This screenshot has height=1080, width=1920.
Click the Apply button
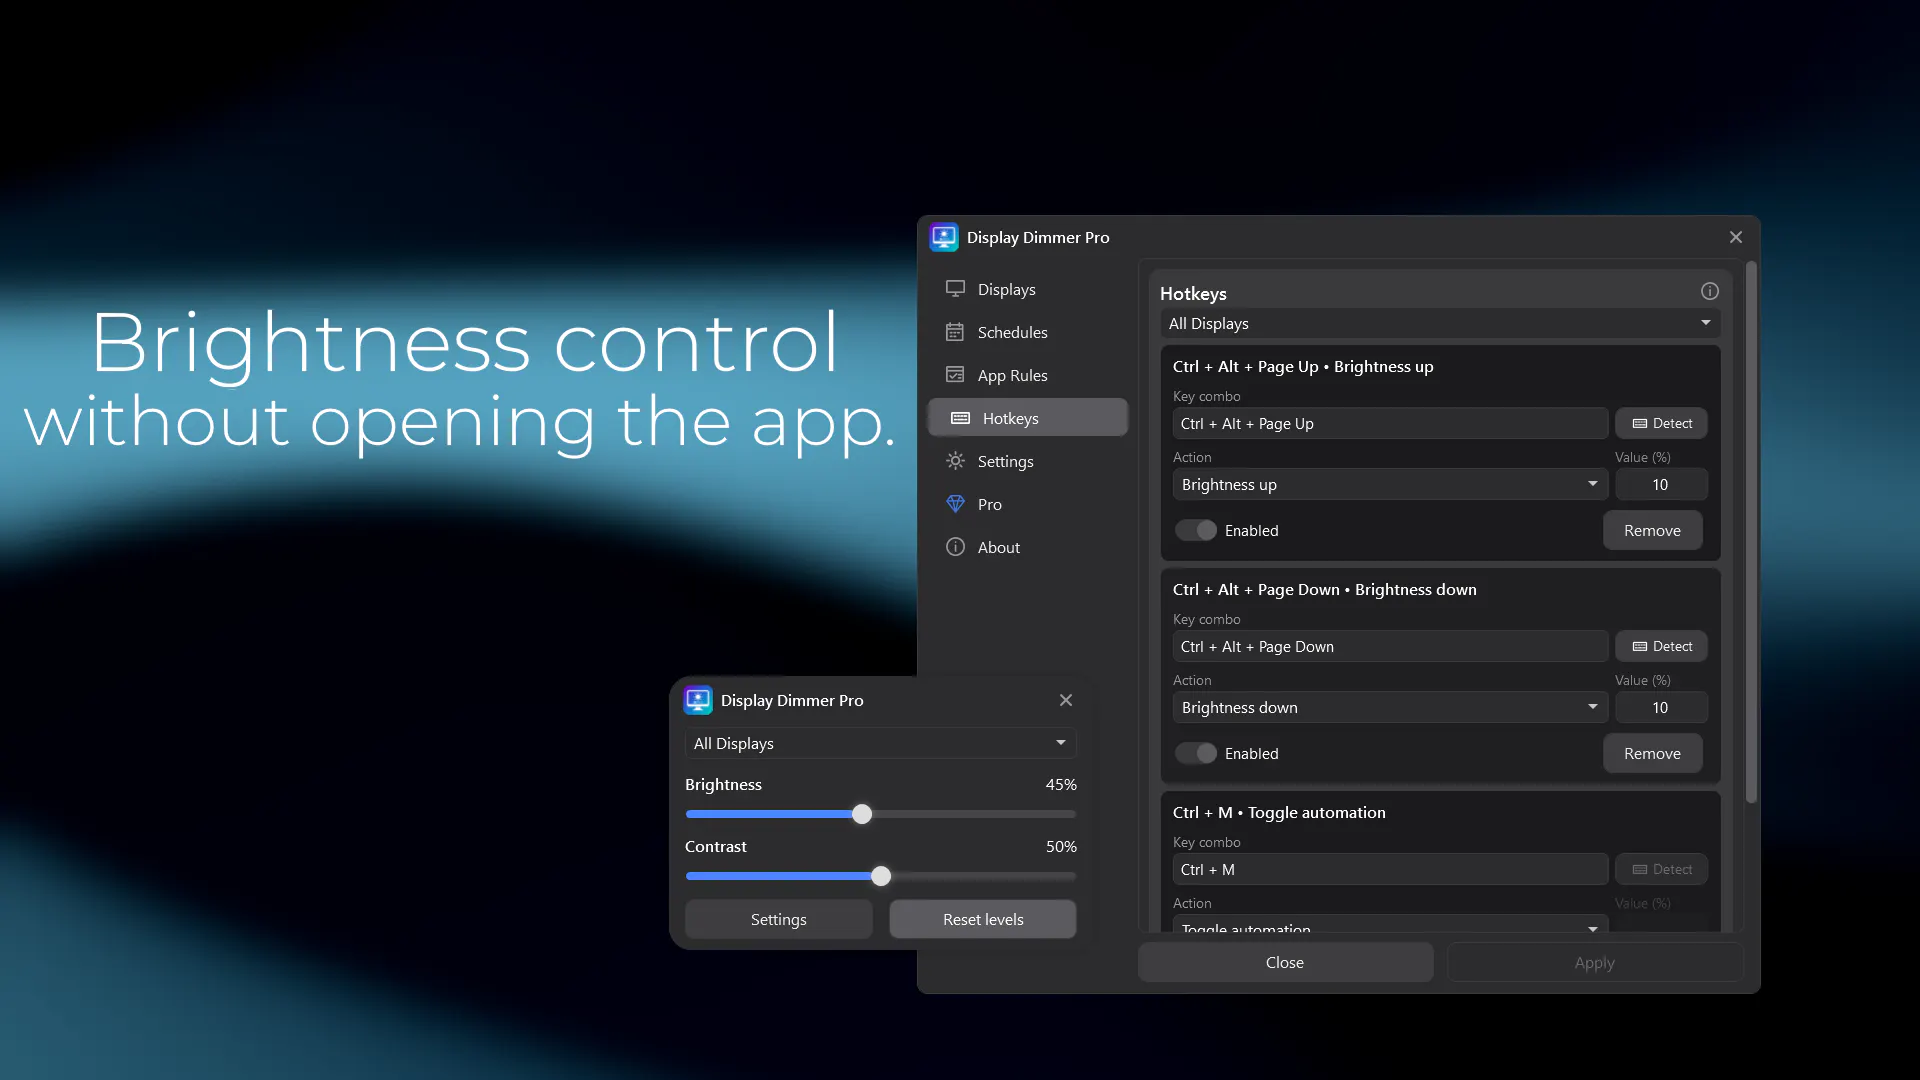(x=1594, y=962)
